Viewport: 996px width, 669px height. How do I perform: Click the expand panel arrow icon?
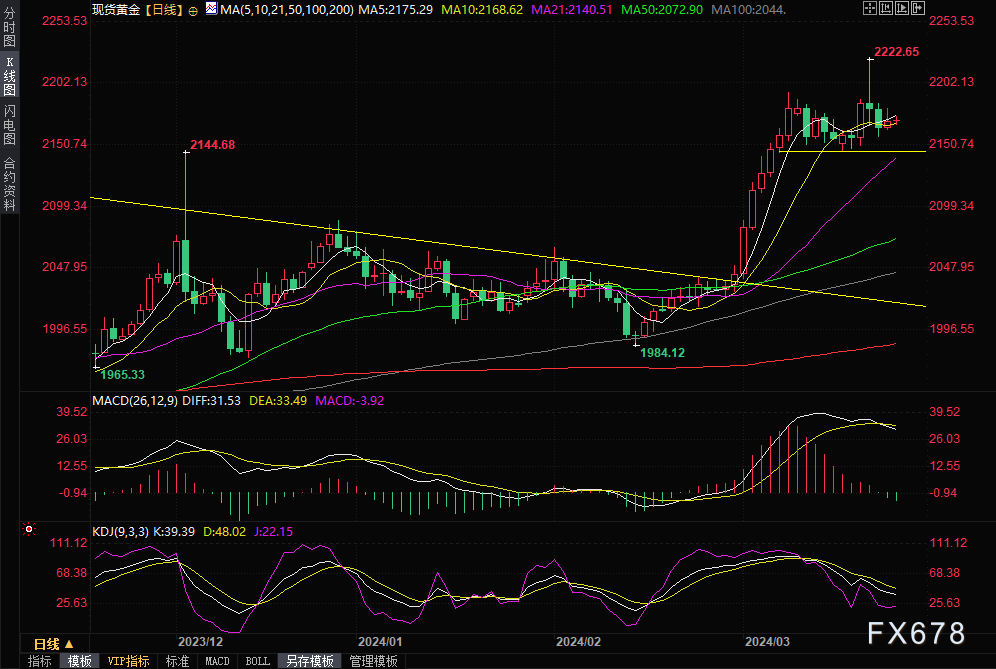(918, 8)
